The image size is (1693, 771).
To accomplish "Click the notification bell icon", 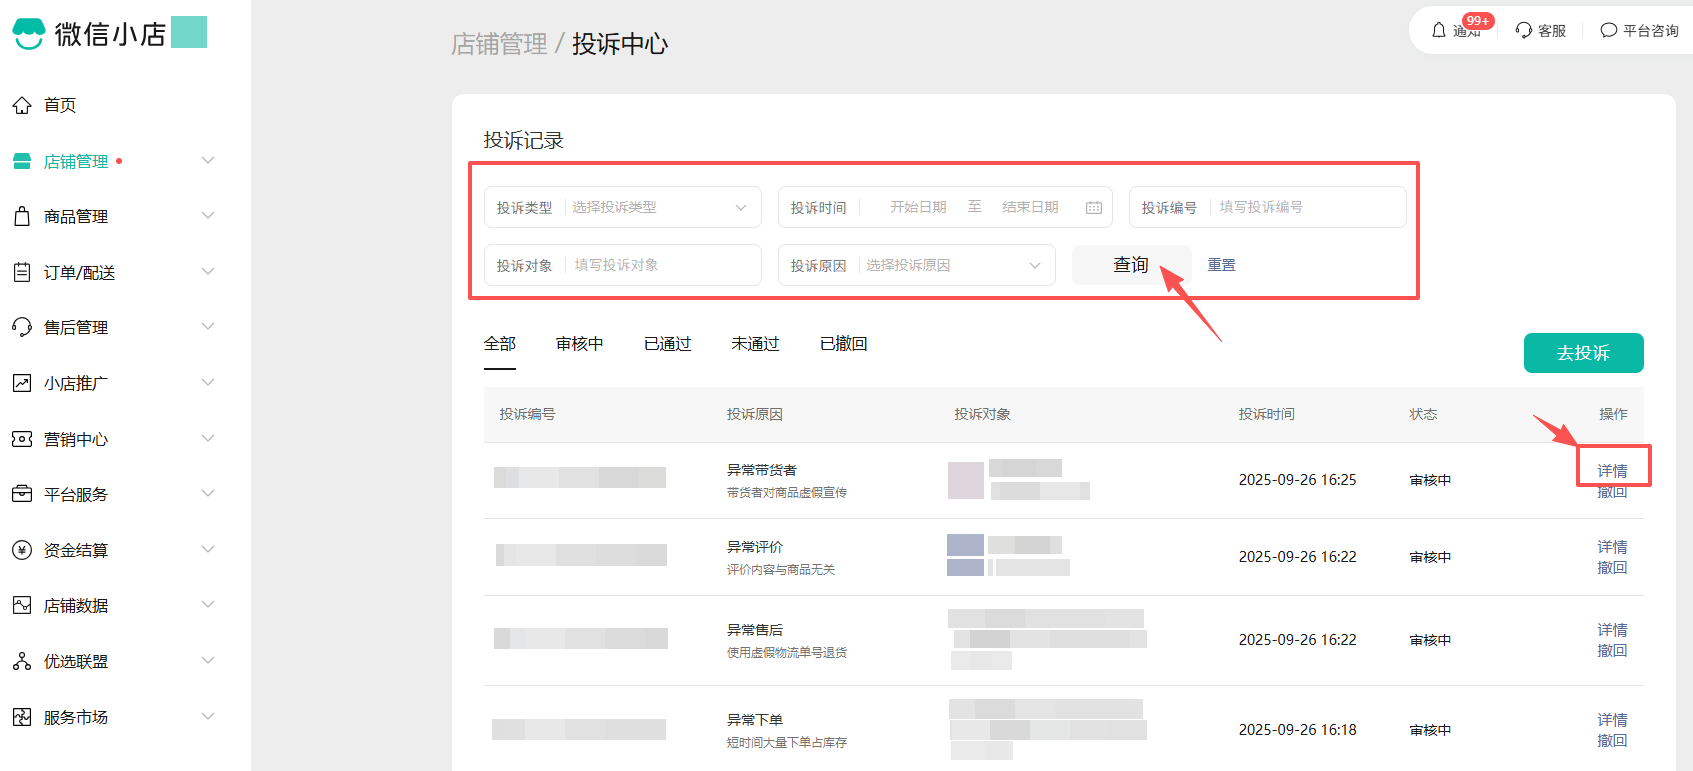I will (1439, 30).
